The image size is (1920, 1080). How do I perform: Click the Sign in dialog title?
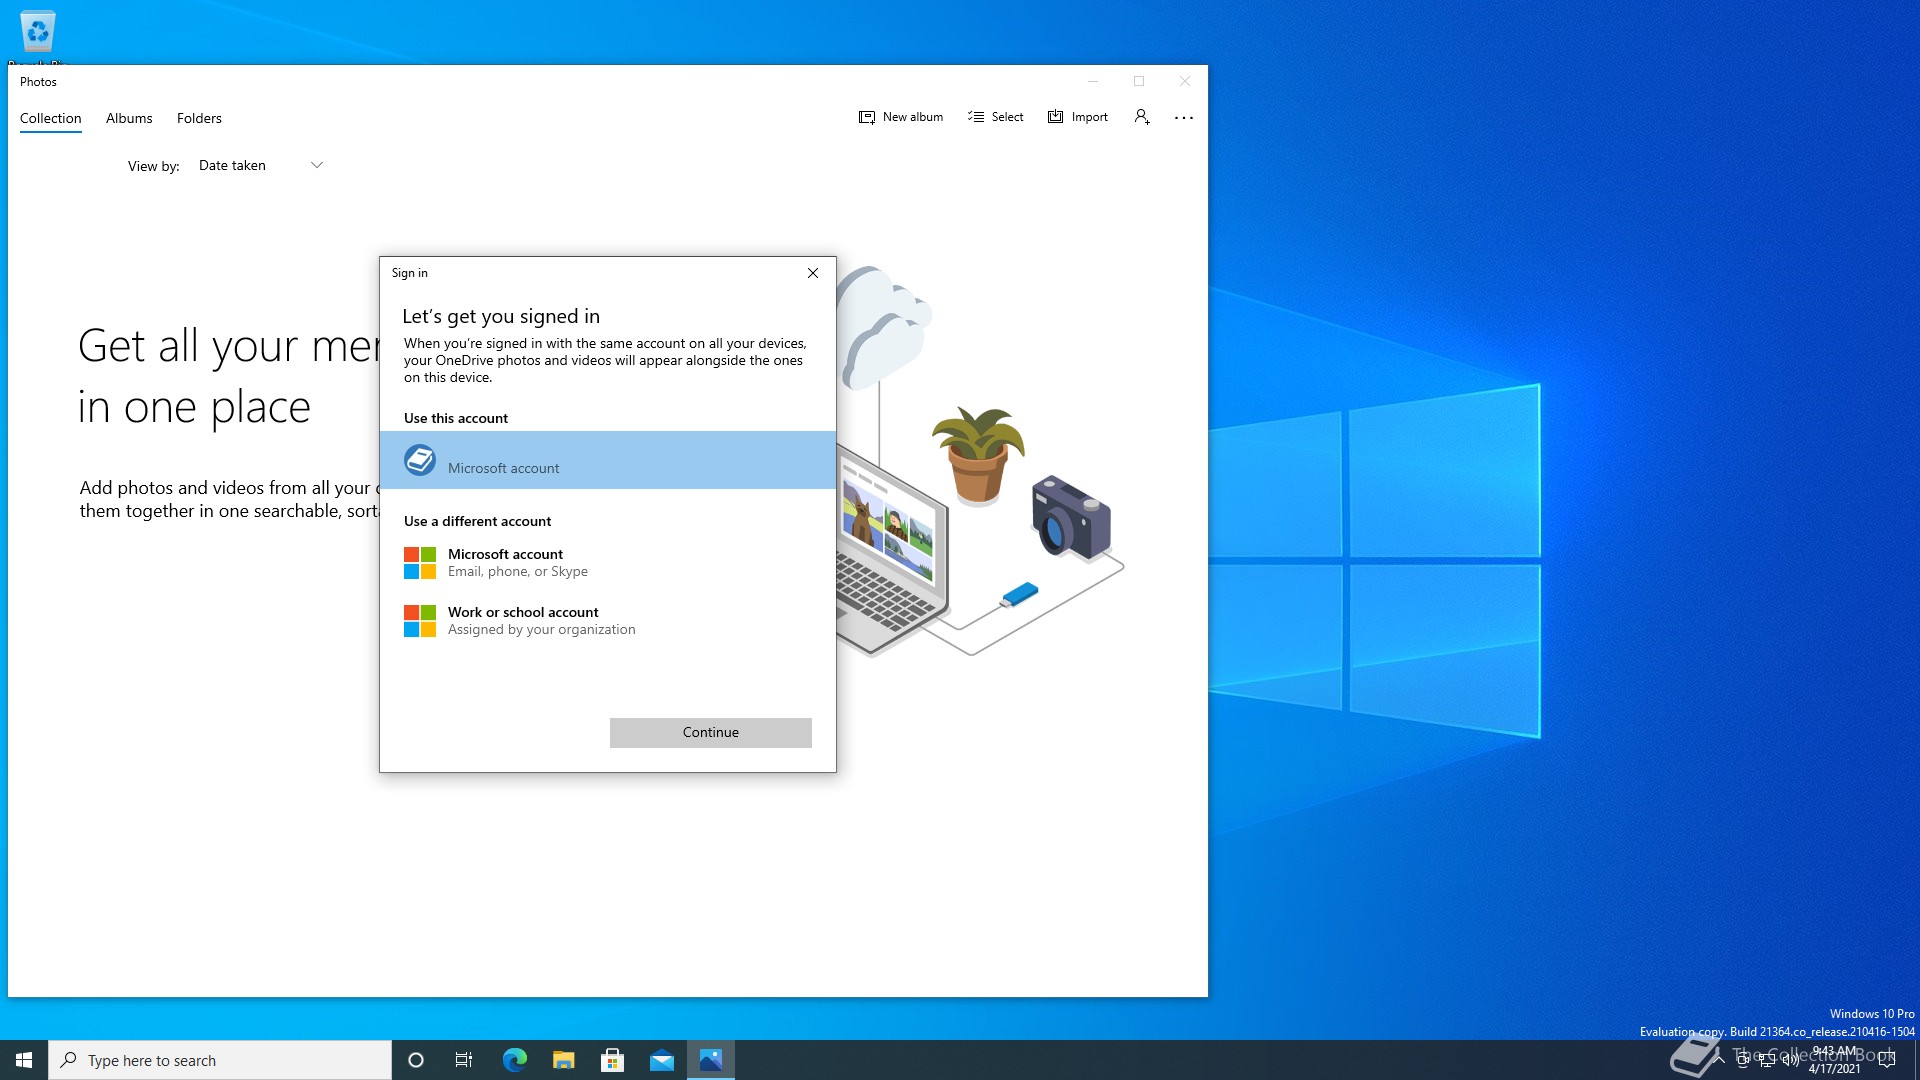(x=410, y=273)
